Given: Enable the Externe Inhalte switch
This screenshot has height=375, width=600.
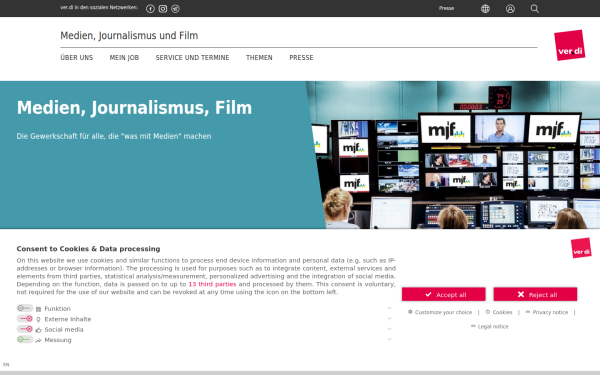Looking at the screenshot, I should (x=25, y=319).
